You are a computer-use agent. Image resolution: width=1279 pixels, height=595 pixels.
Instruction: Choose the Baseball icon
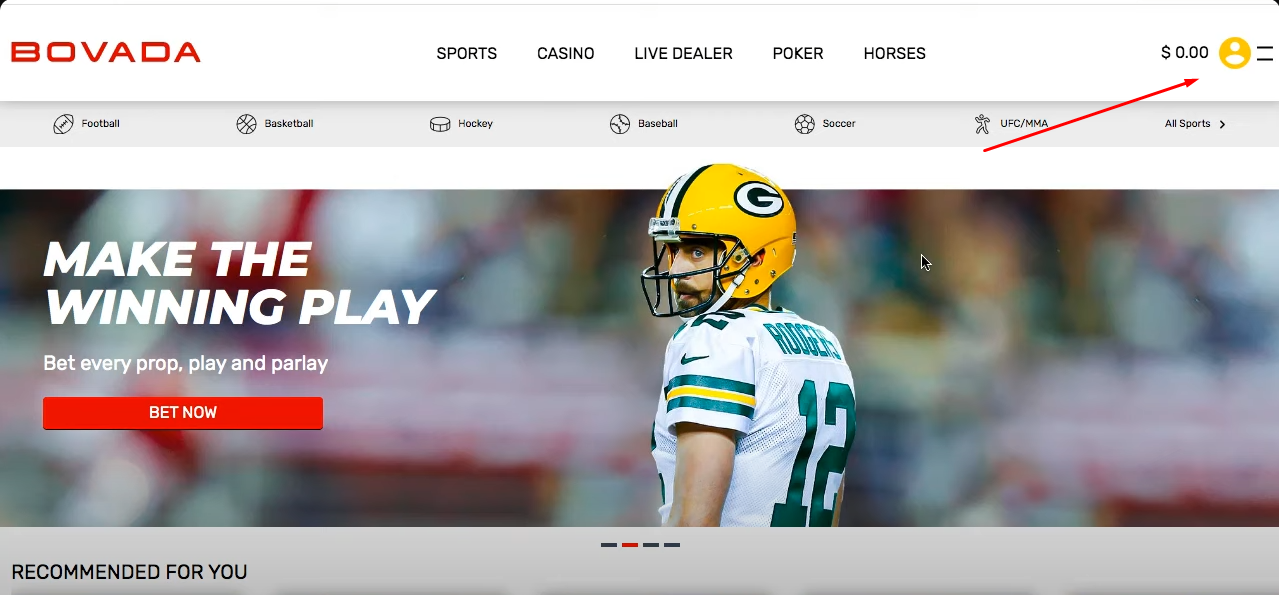point(620,124)
